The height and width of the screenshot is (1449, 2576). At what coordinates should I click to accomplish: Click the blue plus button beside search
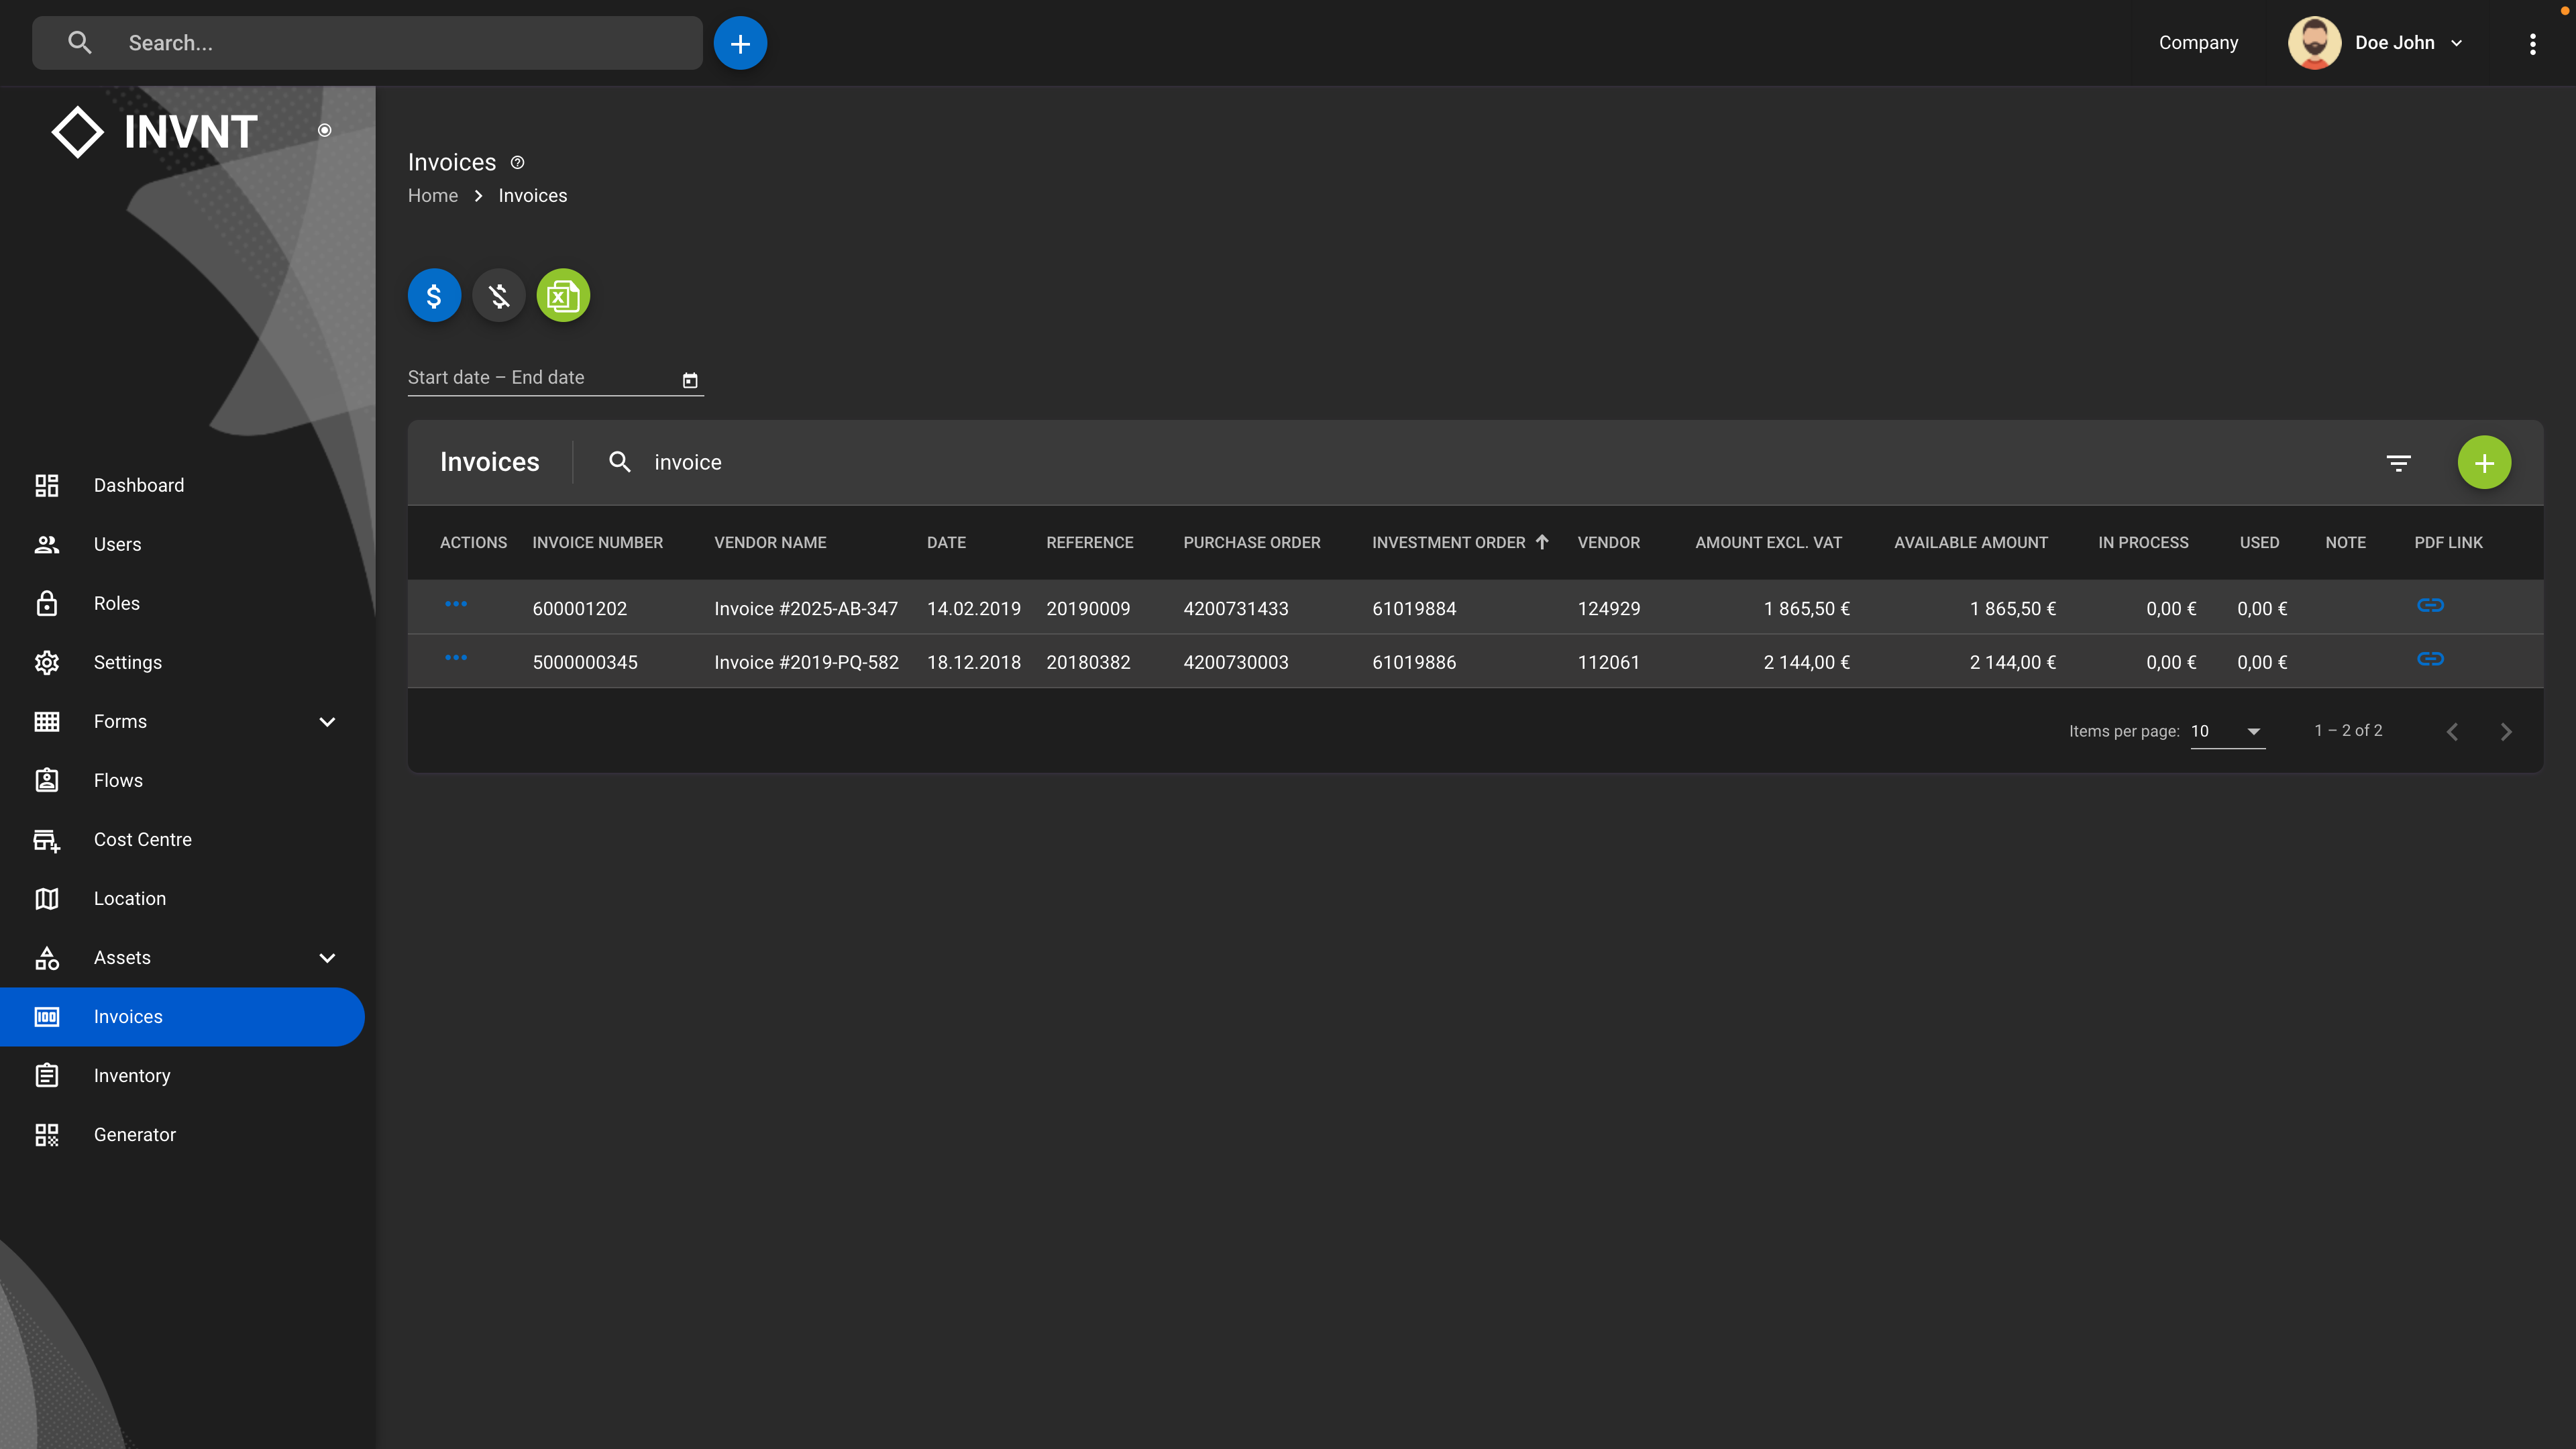740,44
